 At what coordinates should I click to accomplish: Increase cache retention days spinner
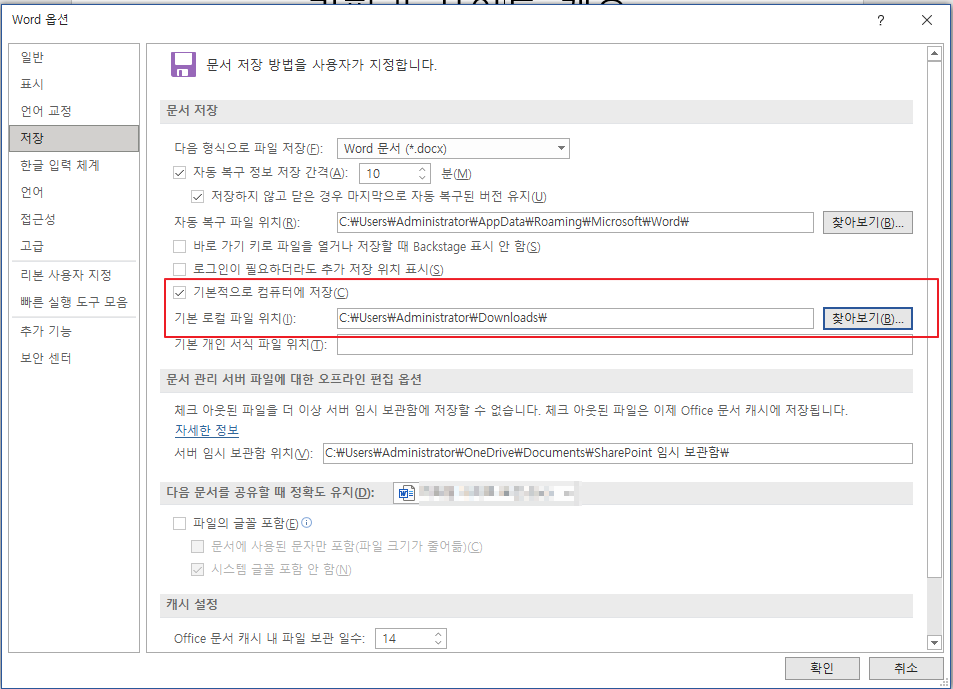pos(438,634)
